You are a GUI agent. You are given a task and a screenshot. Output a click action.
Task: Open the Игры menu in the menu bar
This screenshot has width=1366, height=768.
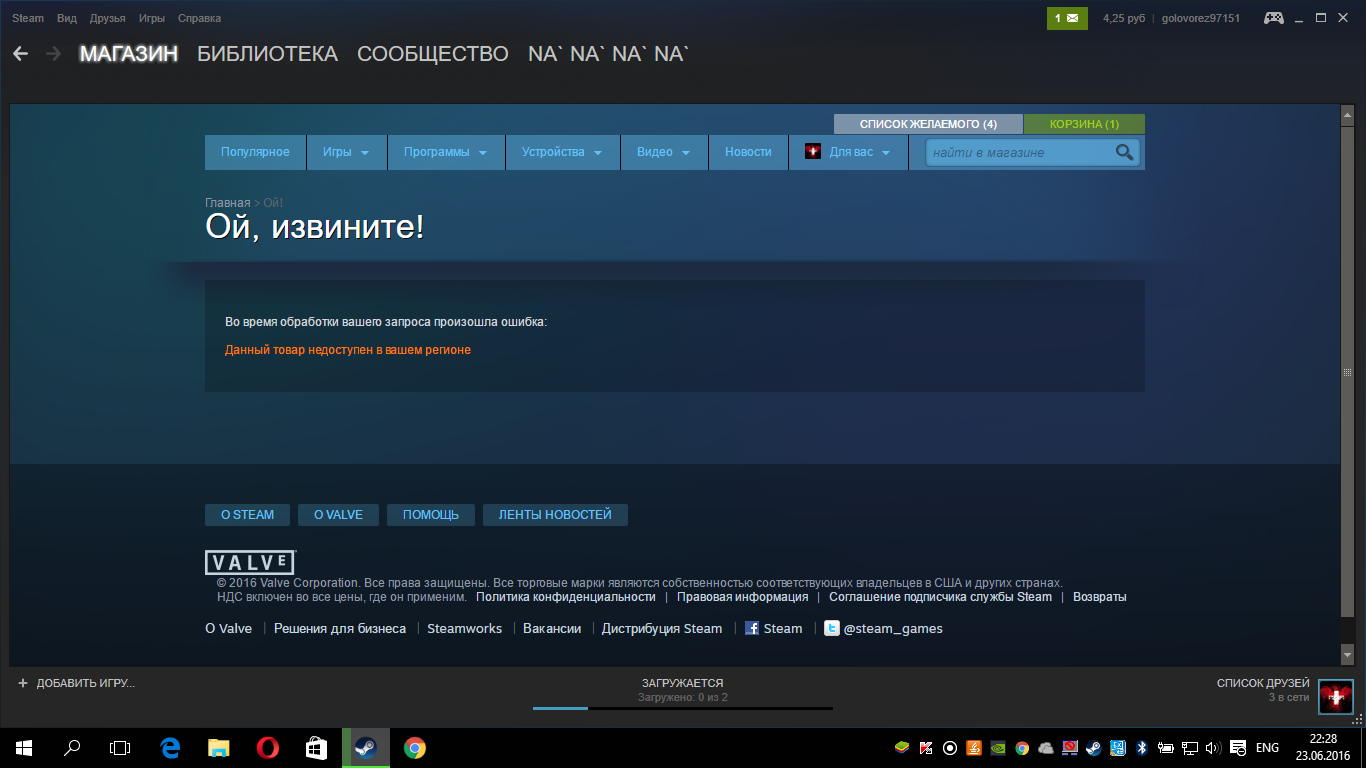[x=152, y=18]
